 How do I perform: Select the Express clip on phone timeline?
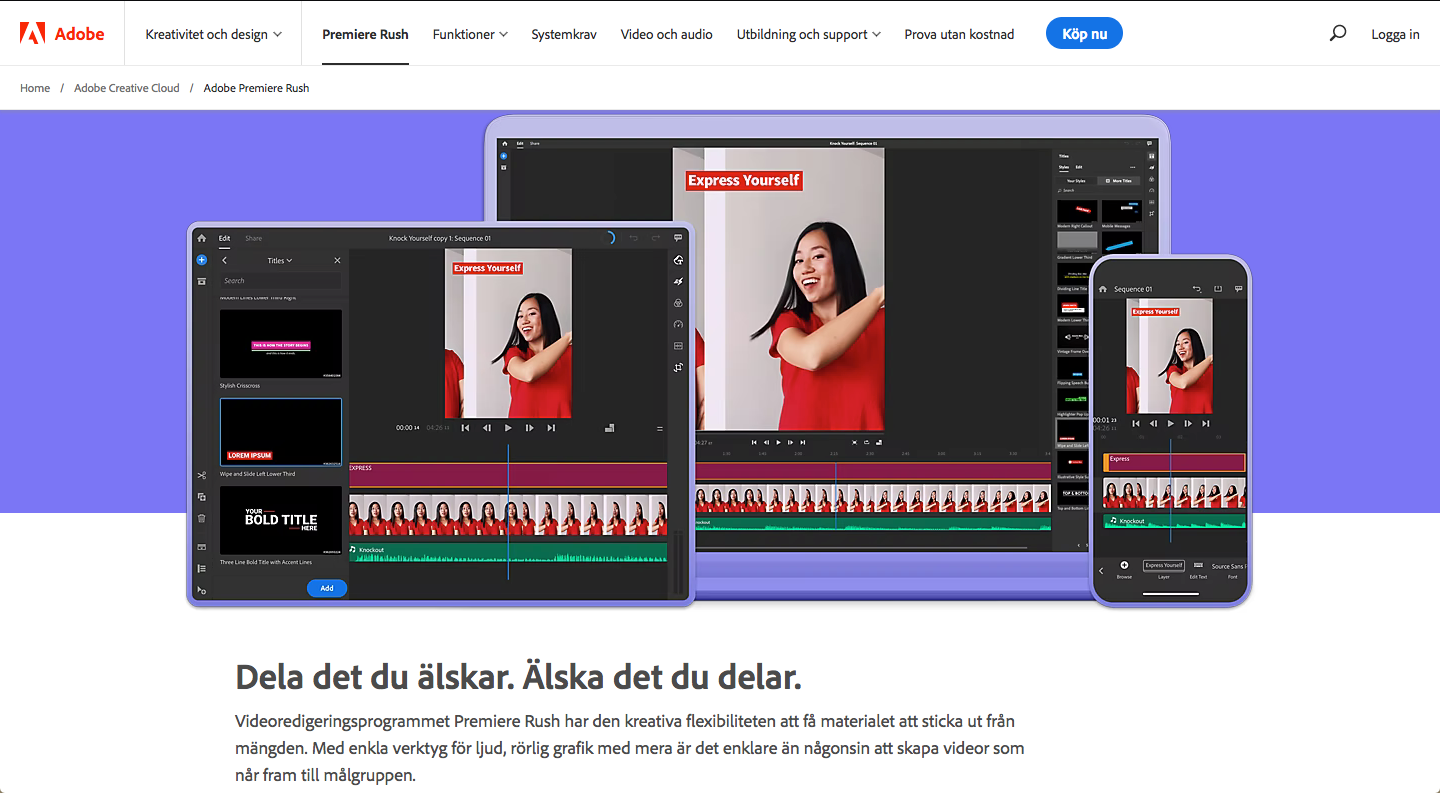click(x=1174, y=462)
